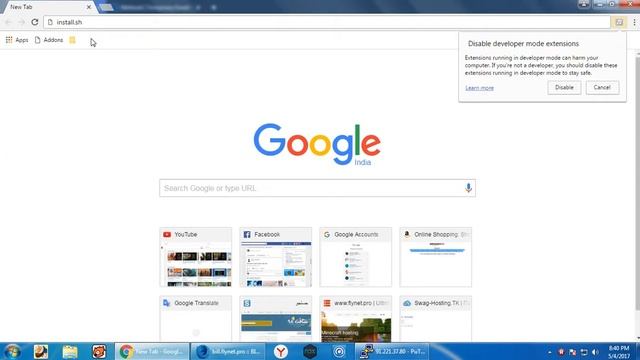Switch to the PuTTY session taskbar button

(x=392, y=351)
